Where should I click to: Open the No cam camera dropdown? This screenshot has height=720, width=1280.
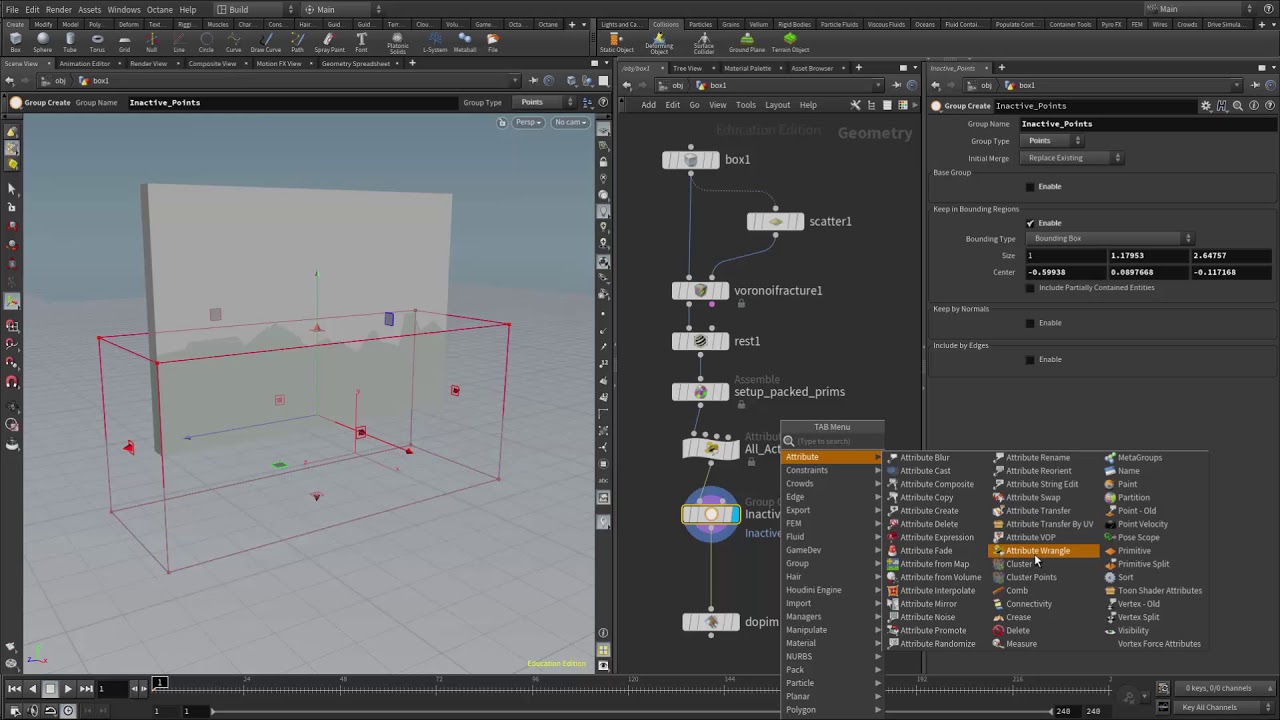click(571, 122)
